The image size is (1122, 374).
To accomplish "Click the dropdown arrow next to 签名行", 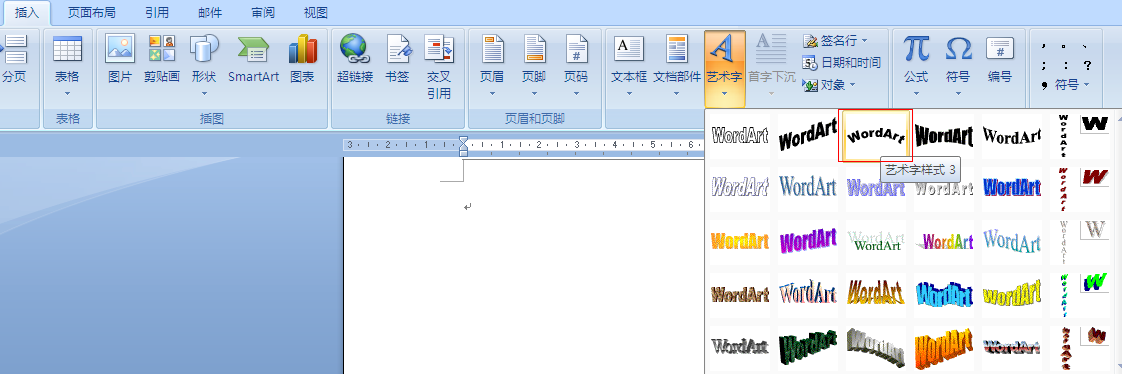I will click(864, 40).
